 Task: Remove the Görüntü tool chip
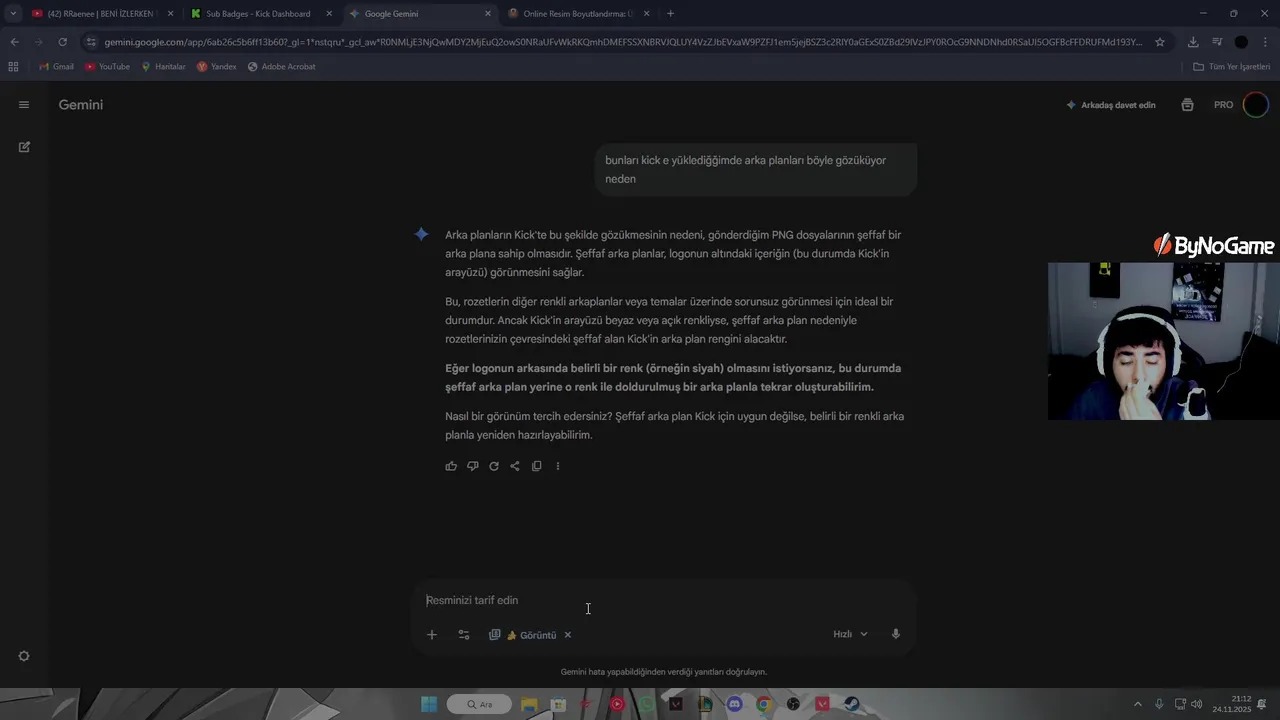coord(567,635)
